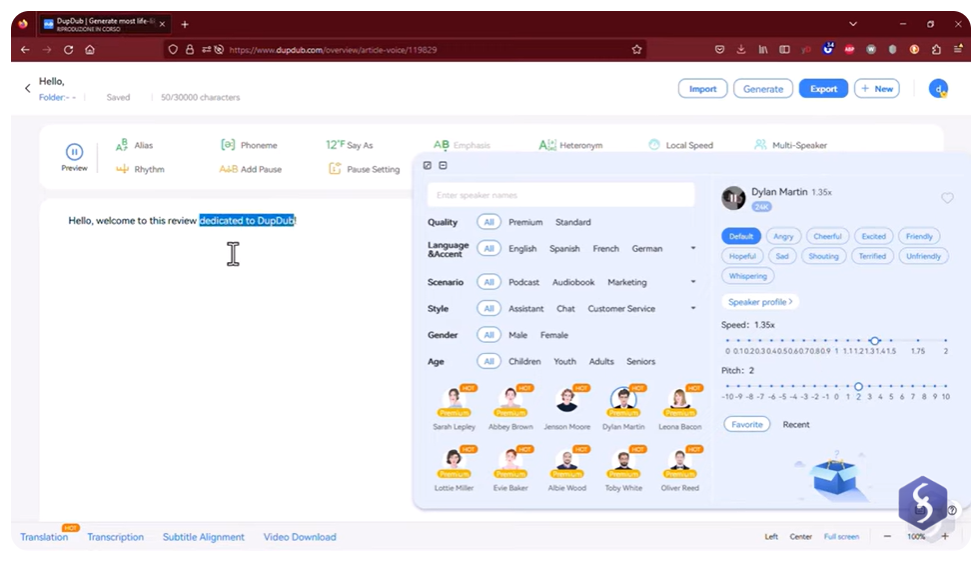Set speed to 1.75 on slider

click(x=918, y=341)
